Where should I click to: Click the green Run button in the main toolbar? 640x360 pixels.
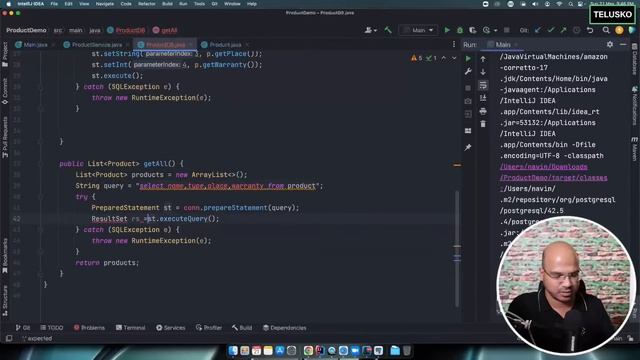tap(447, 30)
